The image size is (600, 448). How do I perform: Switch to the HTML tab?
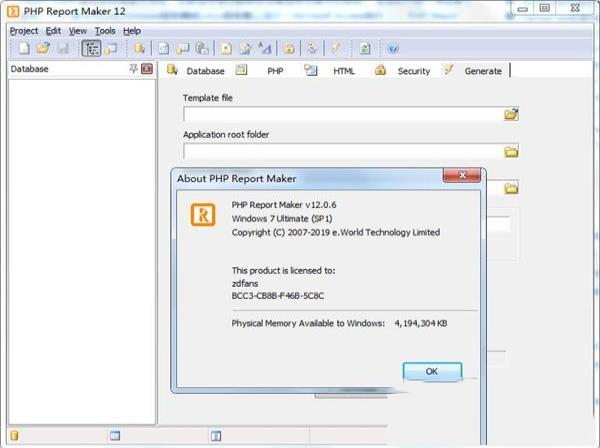coord(330,71)
